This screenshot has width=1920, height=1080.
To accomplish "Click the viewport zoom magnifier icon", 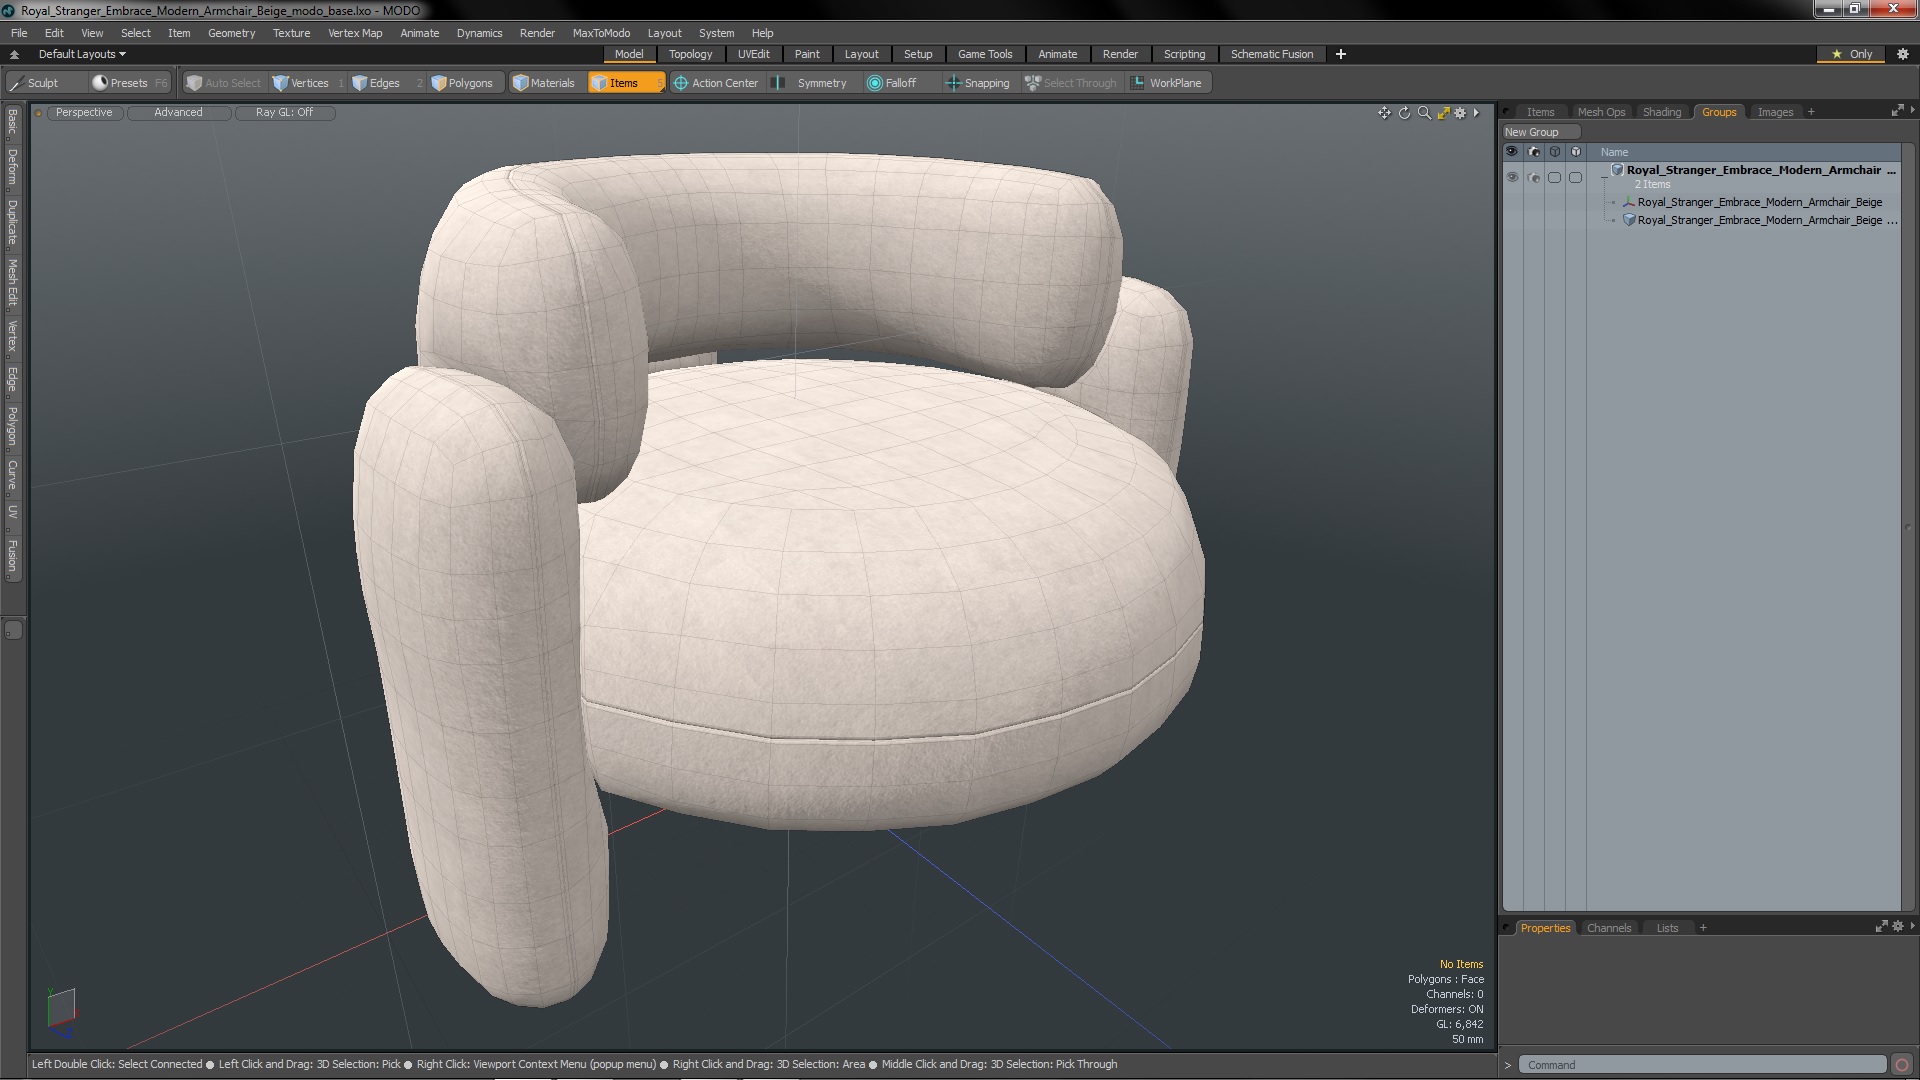I will [1424, 113].
